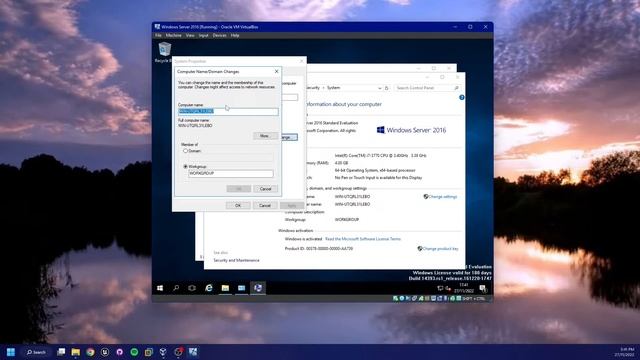Image resolution: width=640 pixels, height=360 pixels.
Task: Click the guest taskbar search icon
Action: [176, 288]
